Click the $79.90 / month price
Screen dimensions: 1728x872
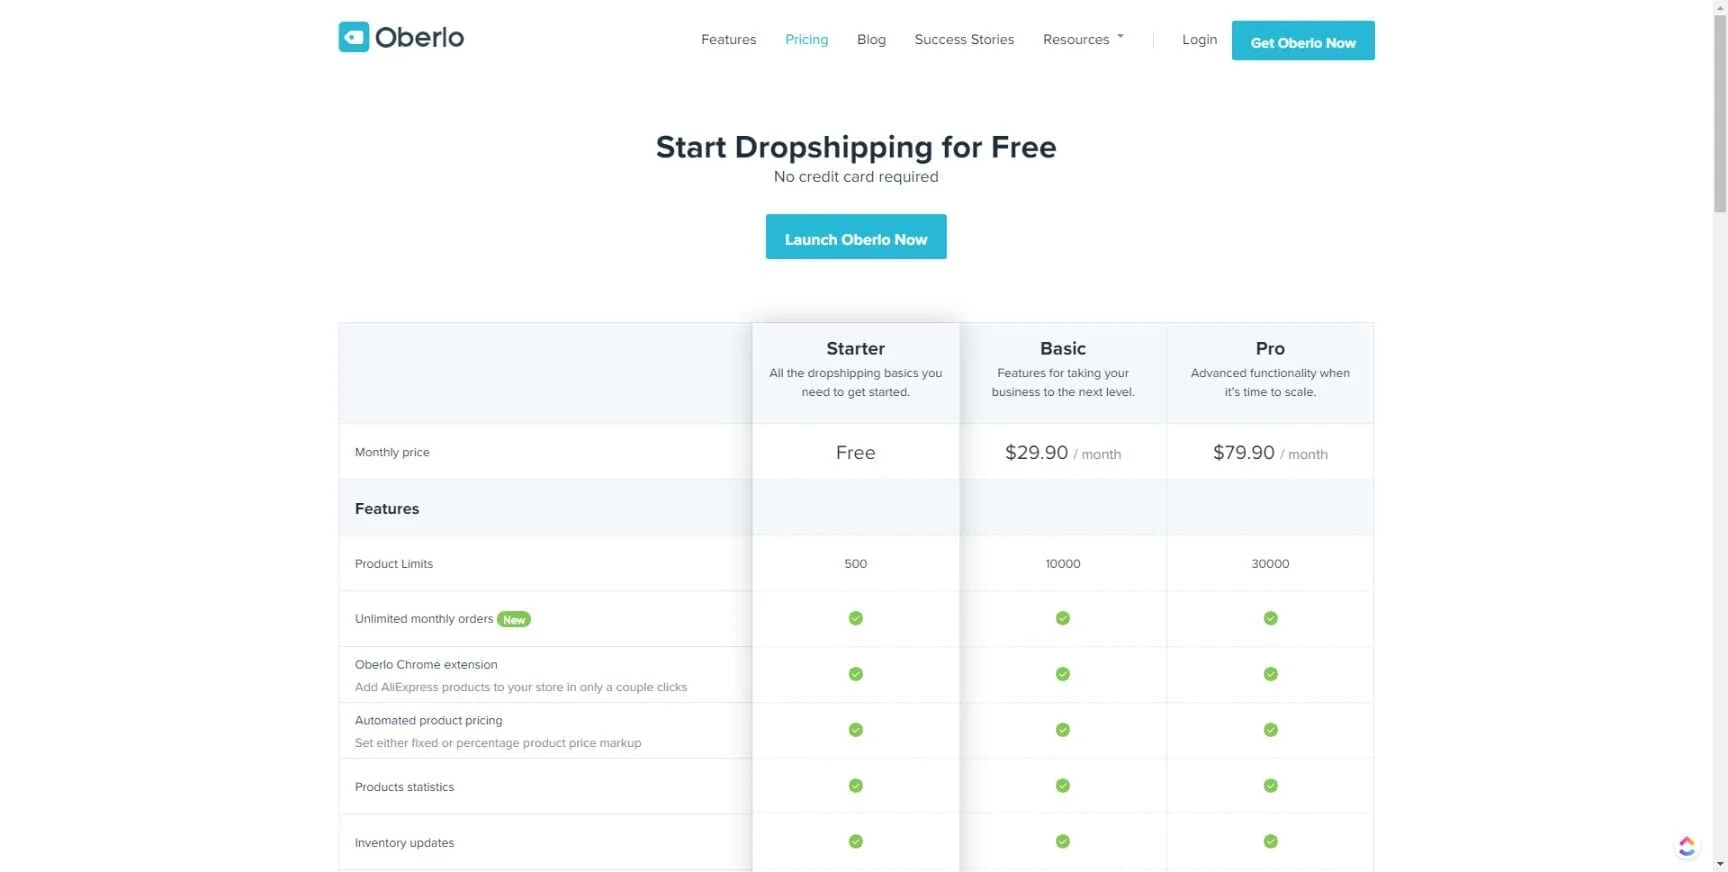[1270, 453]
